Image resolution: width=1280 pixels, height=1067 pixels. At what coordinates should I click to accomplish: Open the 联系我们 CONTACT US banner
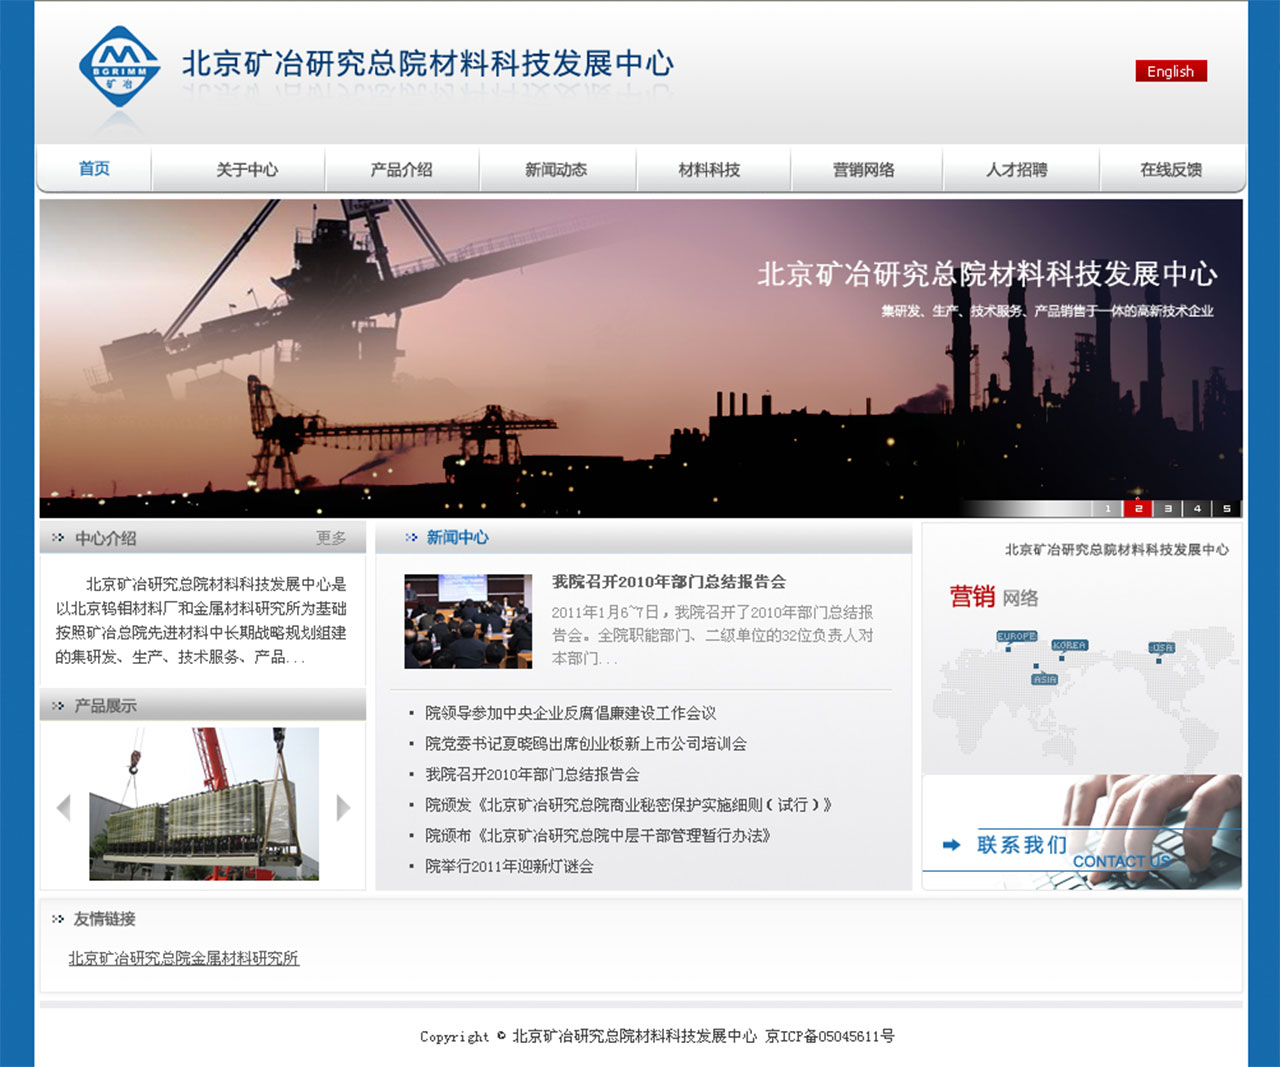pyautogui.click(x=1082, y=832)
